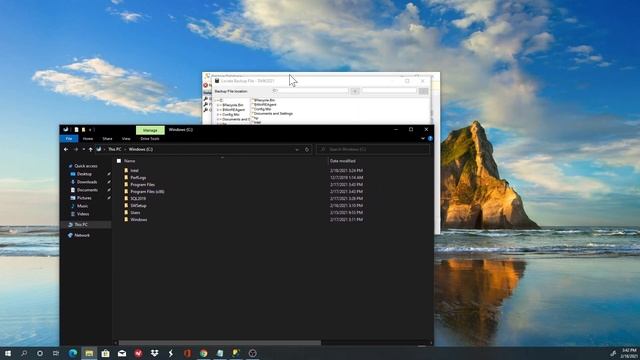This screenshot has height=360, width=640.
Task: Open the address bar history dropdown
Action: (x=297, y=149)
